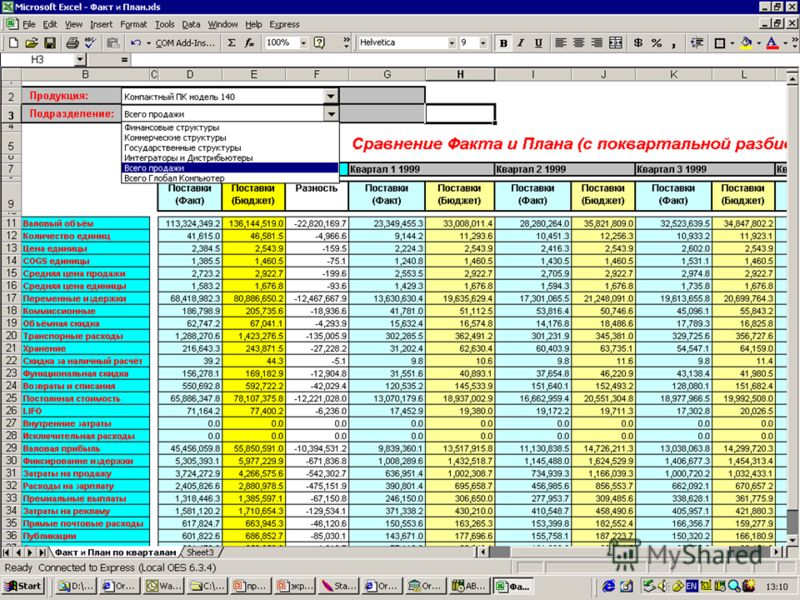Open the Name Box dropdown arrow

[80, 60]
